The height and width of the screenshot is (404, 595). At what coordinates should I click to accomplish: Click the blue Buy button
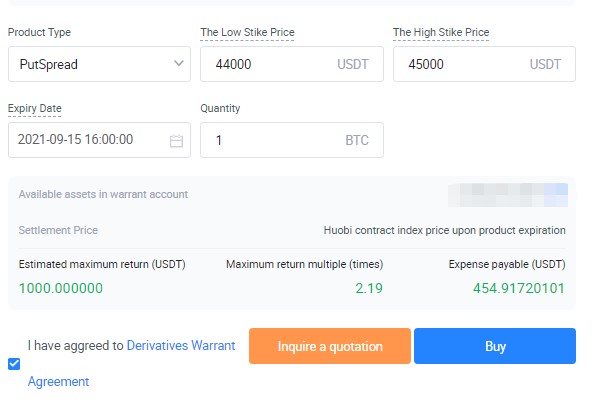495,346
